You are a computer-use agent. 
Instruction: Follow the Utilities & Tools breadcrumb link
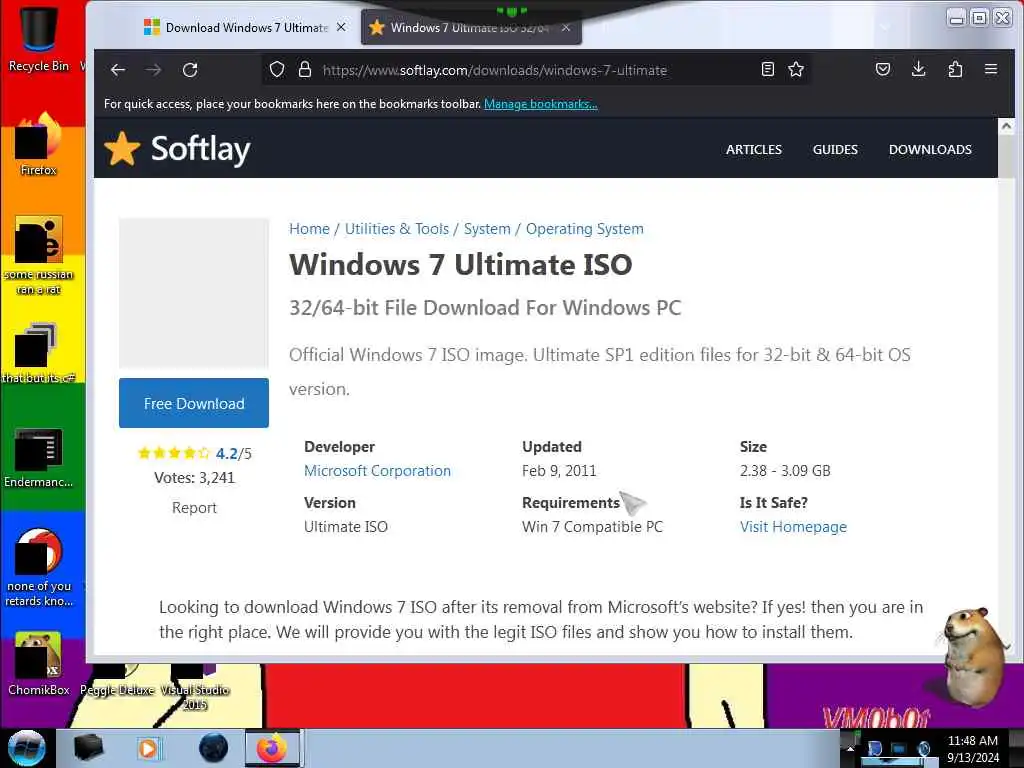point(397,229)
